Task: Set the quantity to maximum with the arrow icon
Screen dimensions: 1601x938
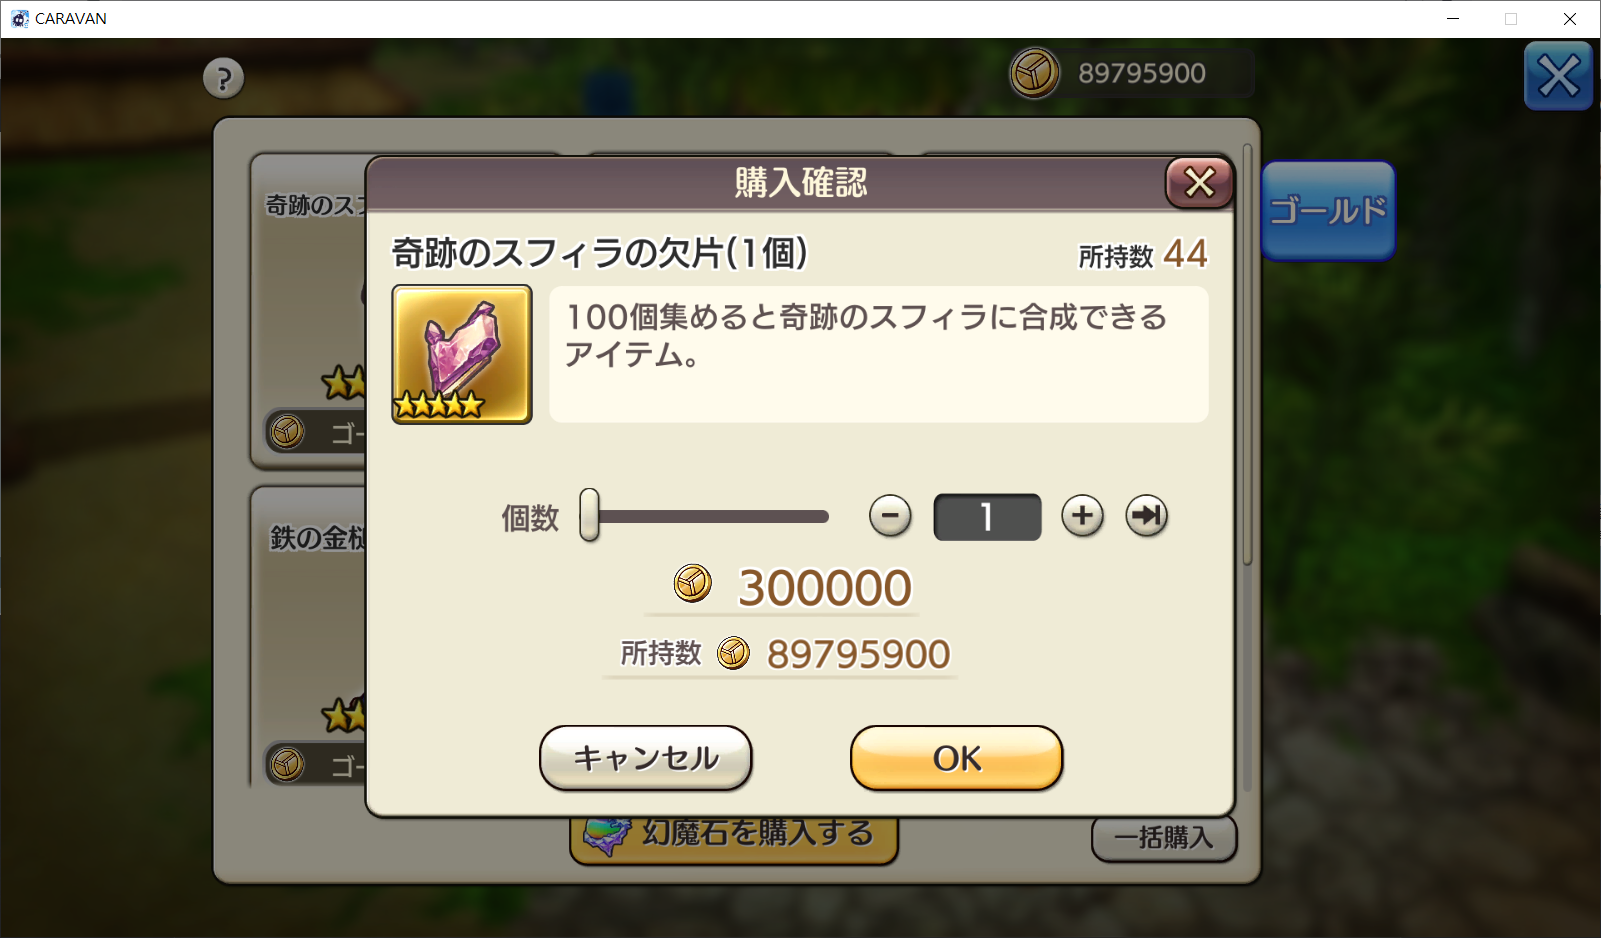Action: (x=1146, y=516)
